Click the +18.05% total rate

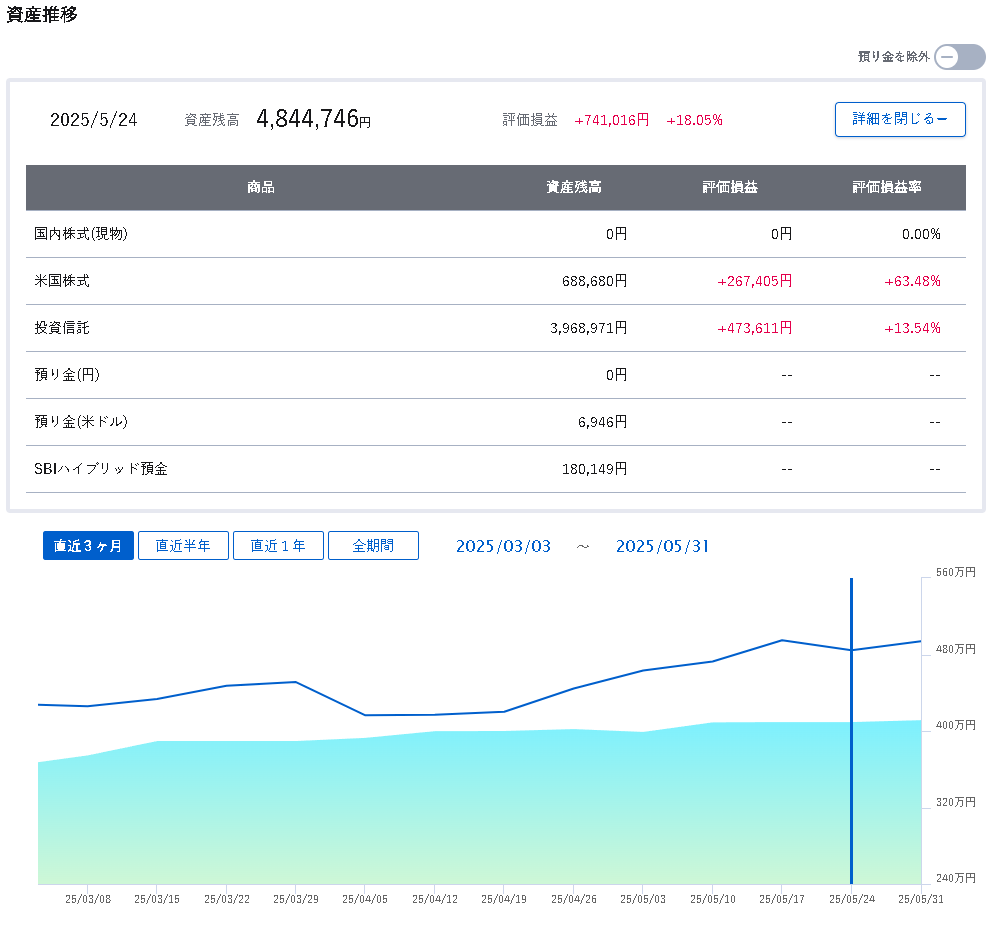pos(694,120)
